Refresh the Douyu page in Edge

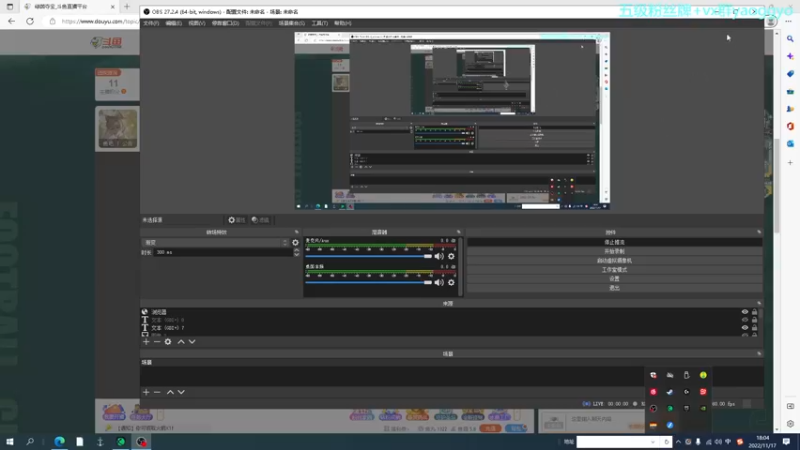[x=30, y=21]
